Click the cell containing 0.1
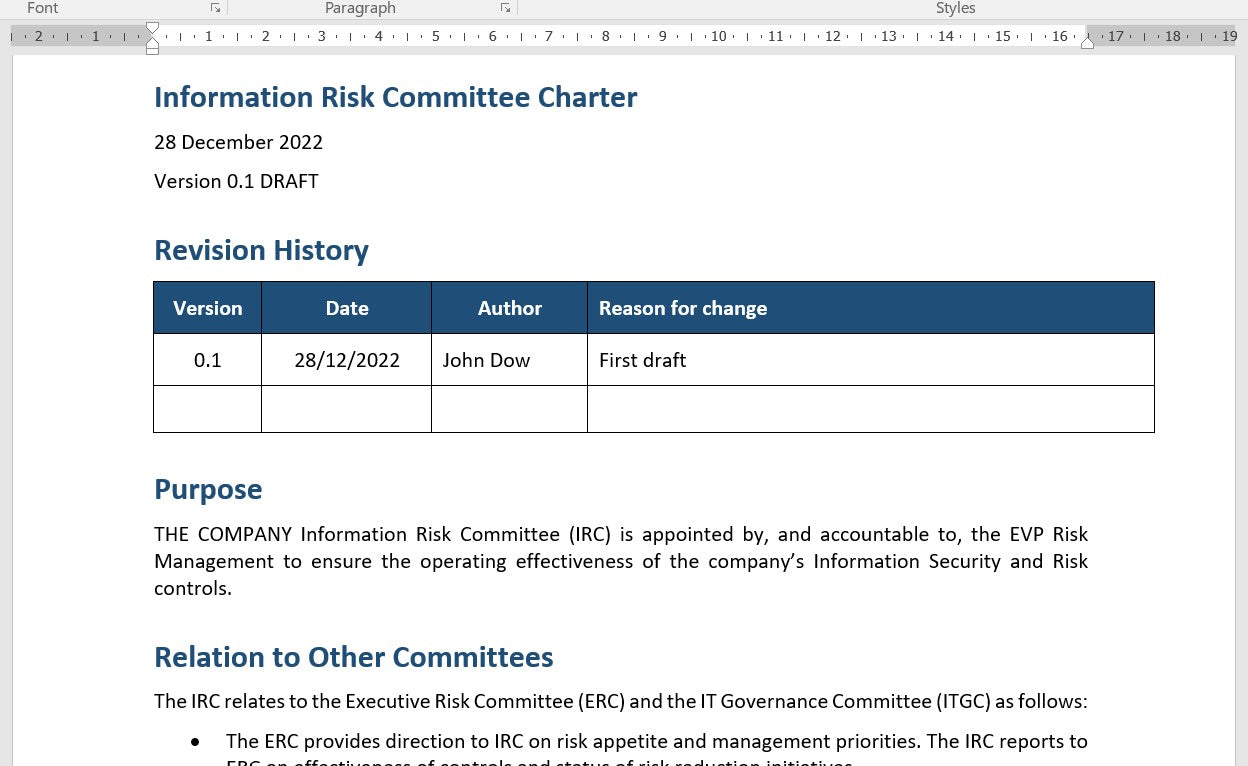Screen dimensions: 1248x766 coord(207,359)
